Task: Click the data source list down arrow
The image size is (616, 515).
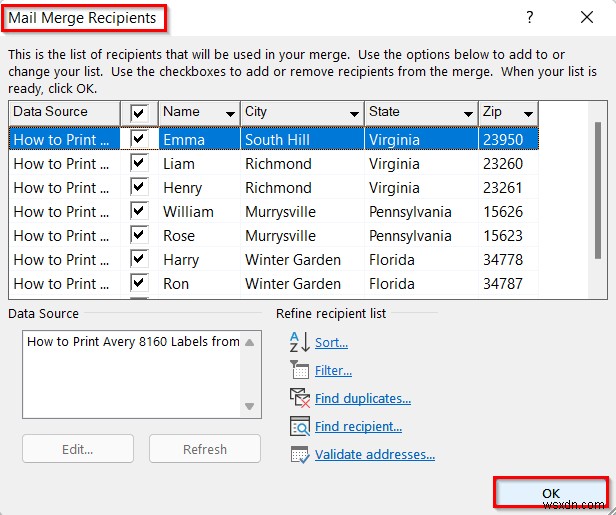Action: (249, 406)
